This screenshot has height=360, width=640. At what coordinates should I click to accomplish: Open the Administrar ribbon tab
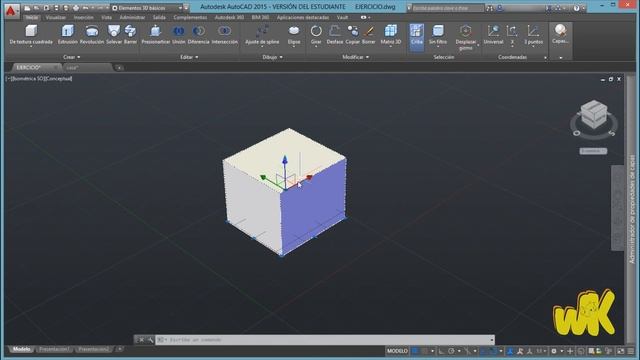click(x=132, y=18)
